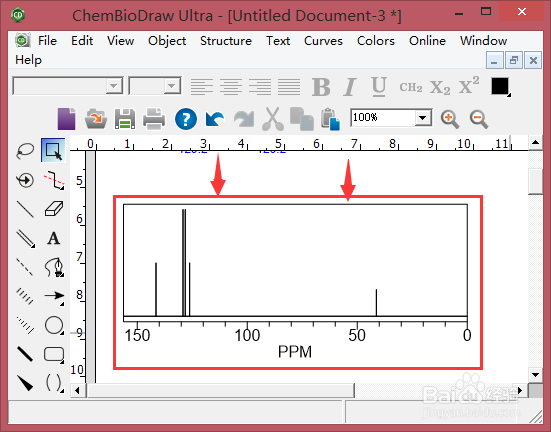The image size is (551, 432).
Task: Toggle CH2 formula formatting
Action: pyautogui.click(x=410, y=87)
